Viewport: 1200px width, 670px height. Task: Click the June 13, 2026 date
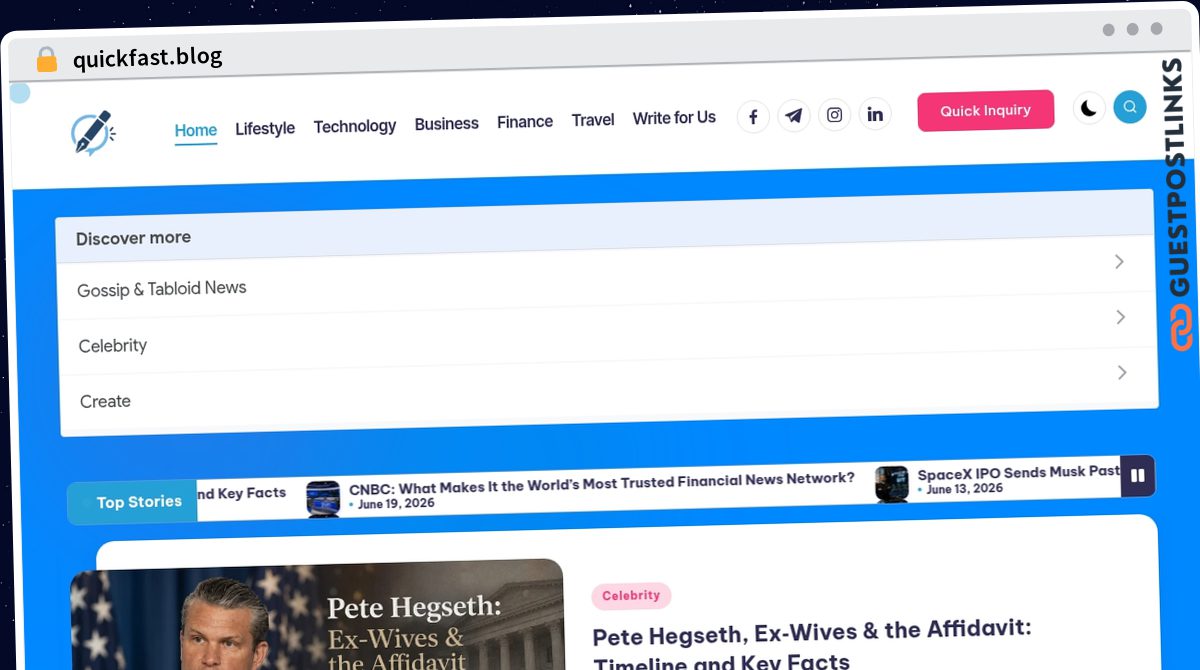coord(964,489)
